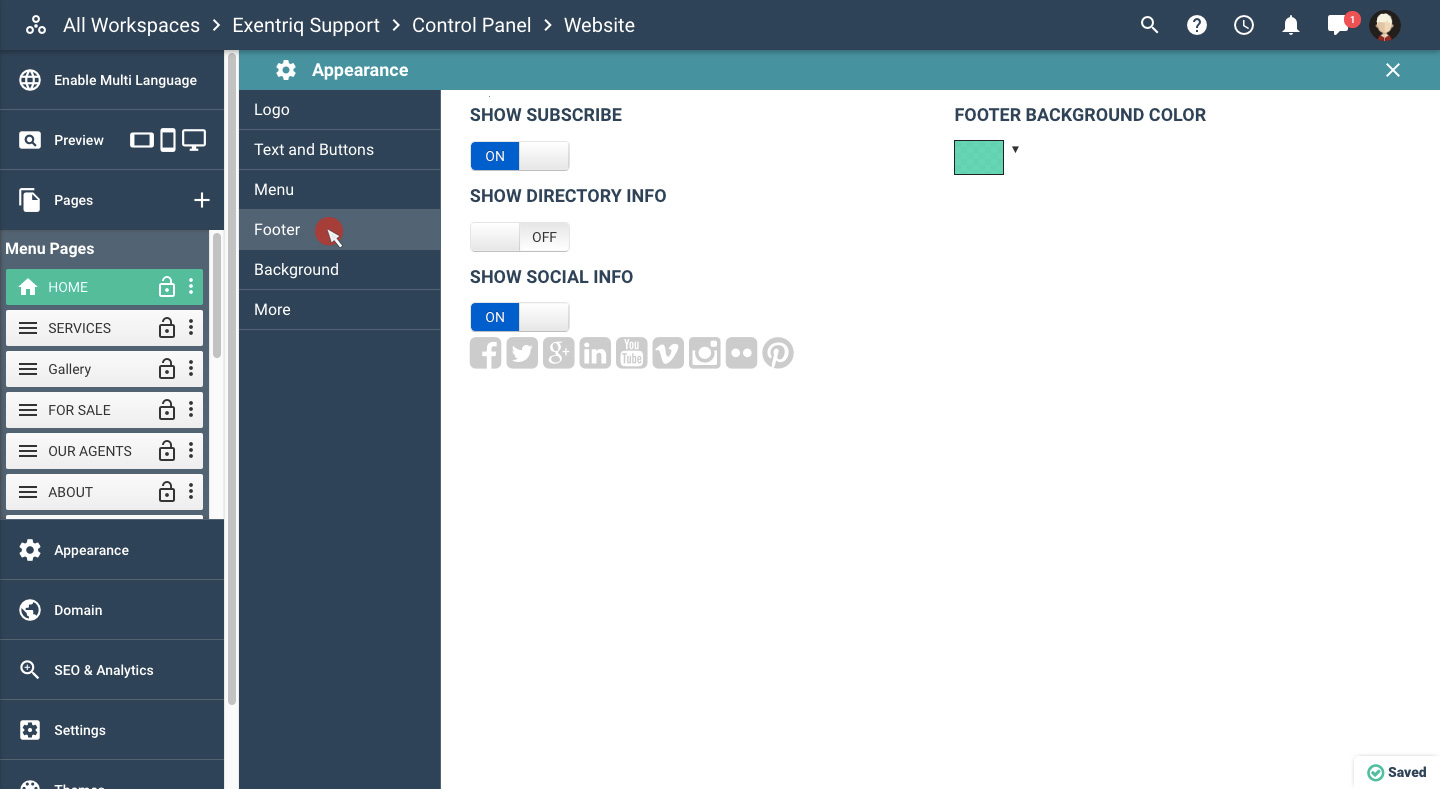This screenshot has height=789, width=1440.
Task: Open three-dot menu for HOME page
Action: coord(191,287)
